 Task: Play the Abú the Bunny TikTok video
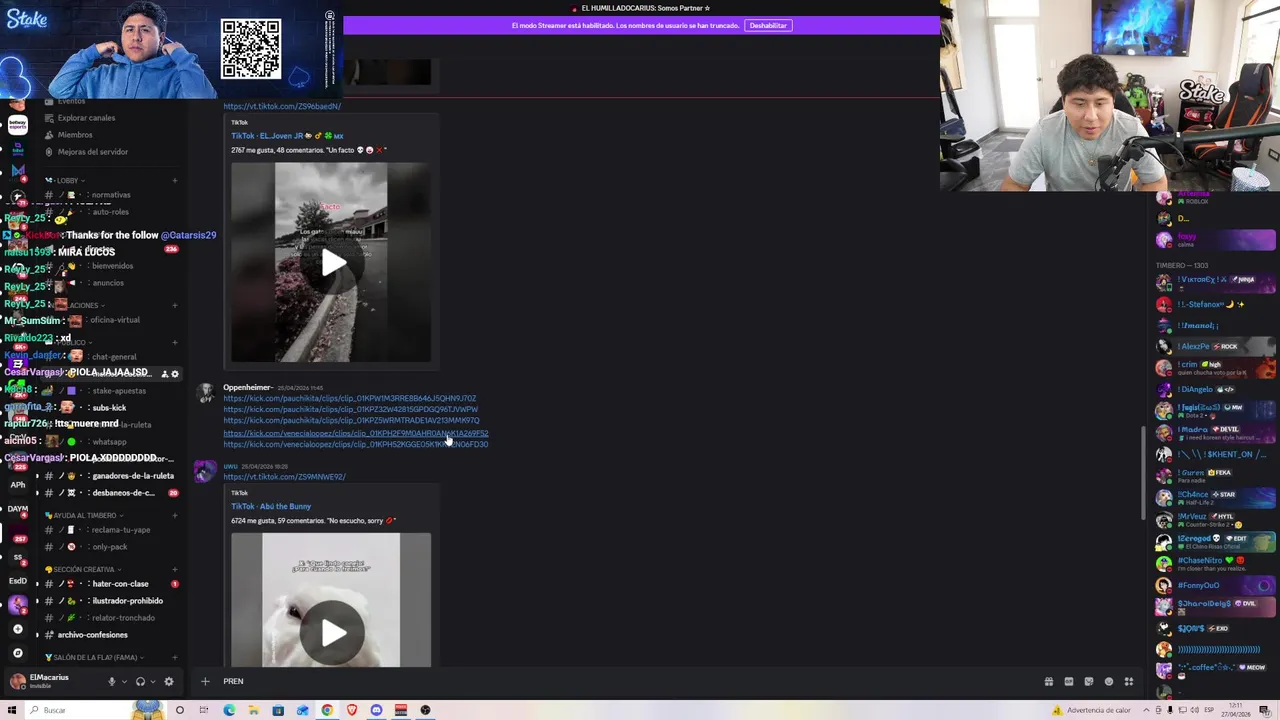coord(333,633)
